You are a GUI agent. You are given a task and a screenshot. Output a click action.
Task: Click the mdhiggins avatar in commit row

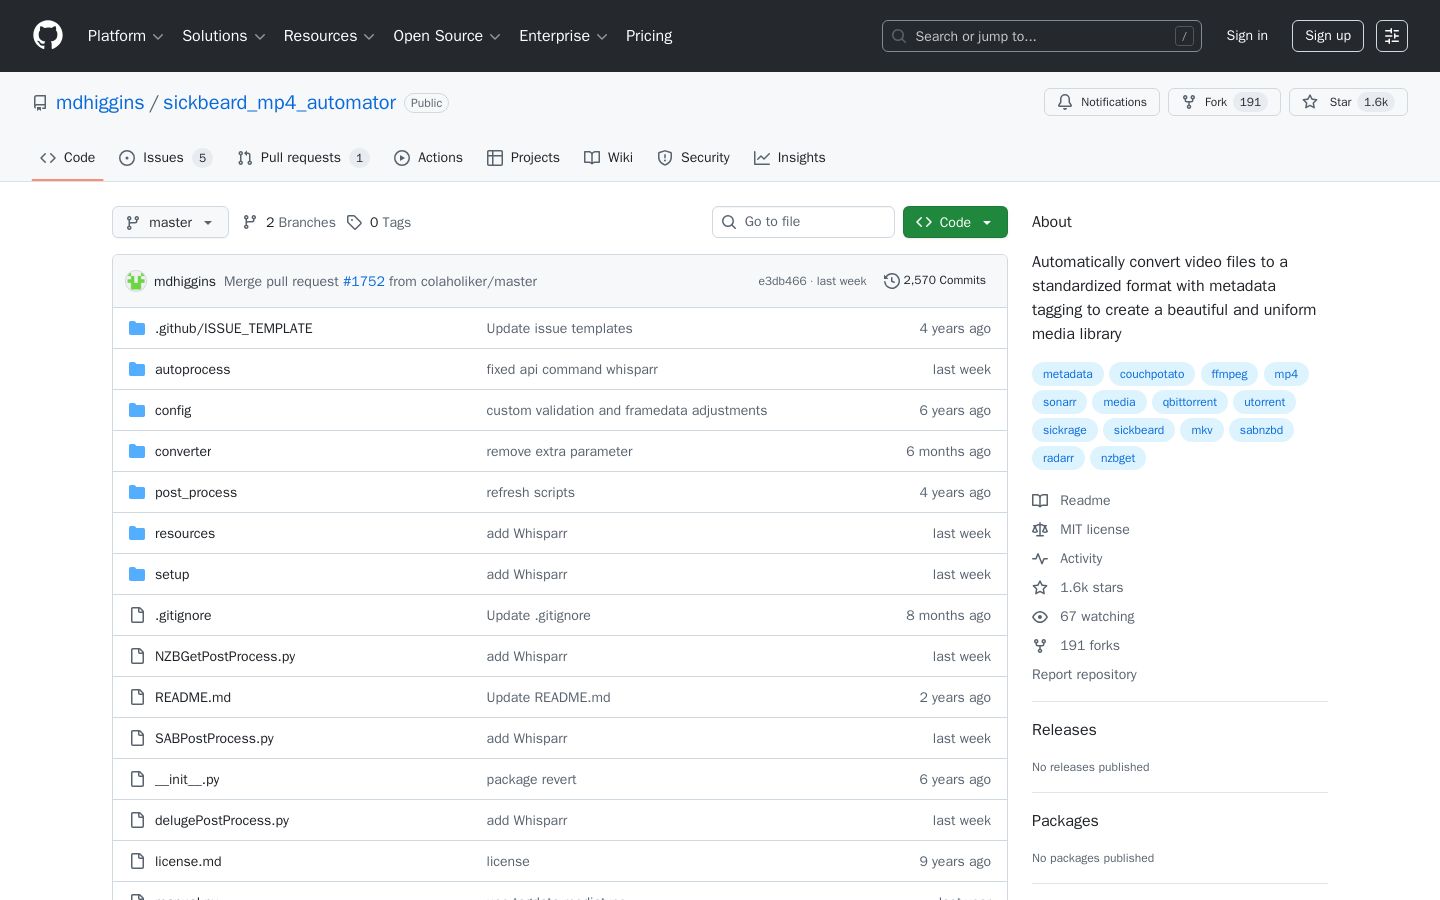coord(136,281)
